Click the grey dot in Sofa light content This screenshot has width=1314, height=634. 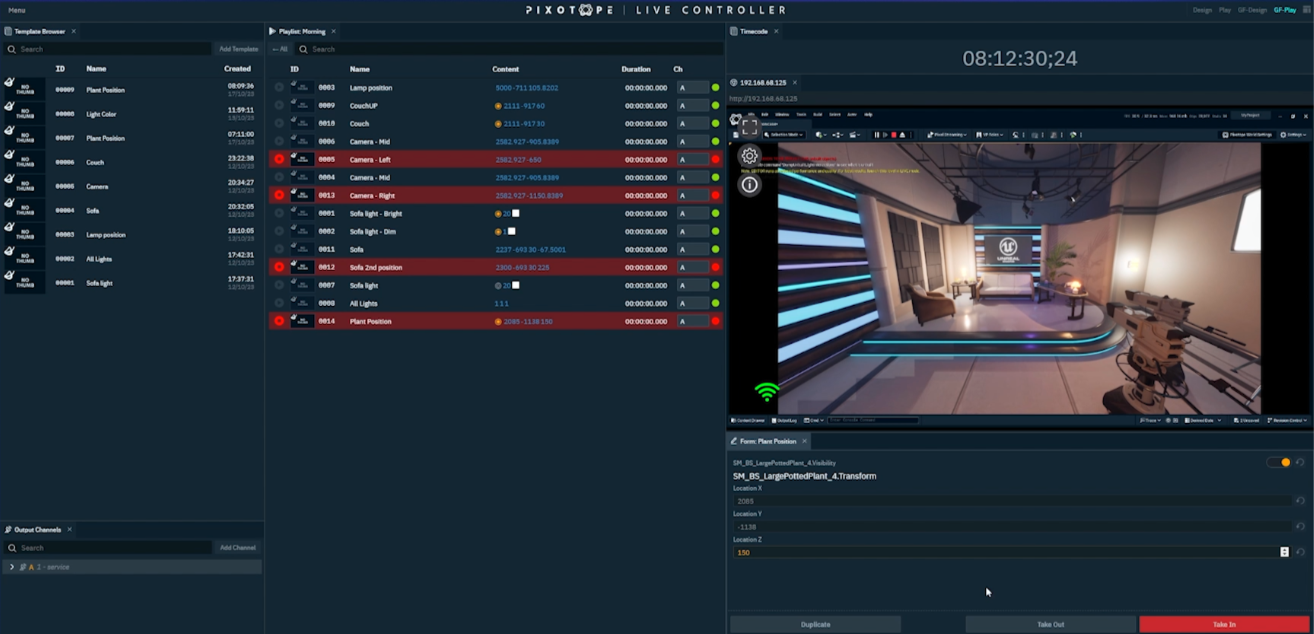tap(498, 286)
